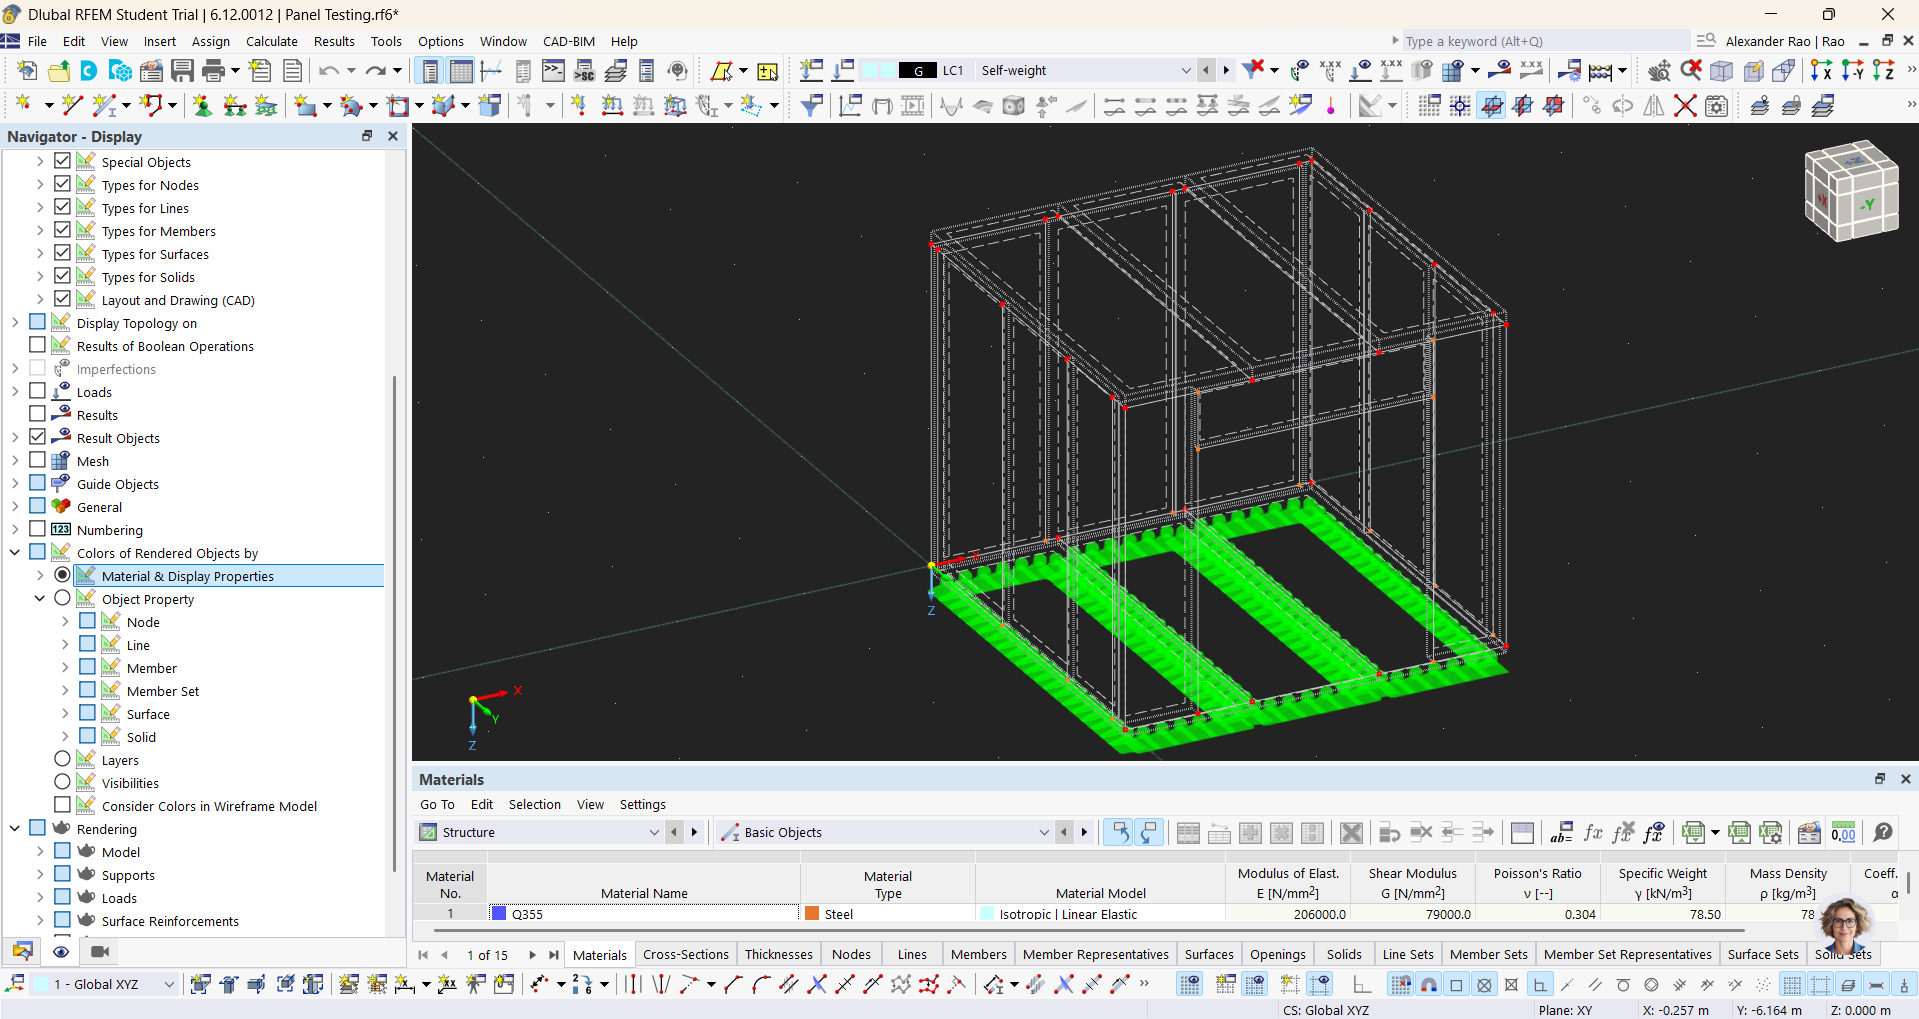
Task: Click the magnifier search icon in Materials toolbar
Action: [x=1883, y=832]
